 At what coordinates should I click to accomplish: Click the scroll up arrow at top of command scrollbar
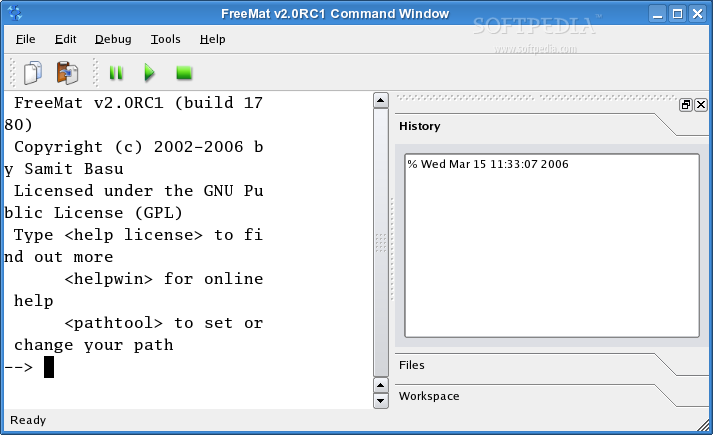click(x=381, y=100)
